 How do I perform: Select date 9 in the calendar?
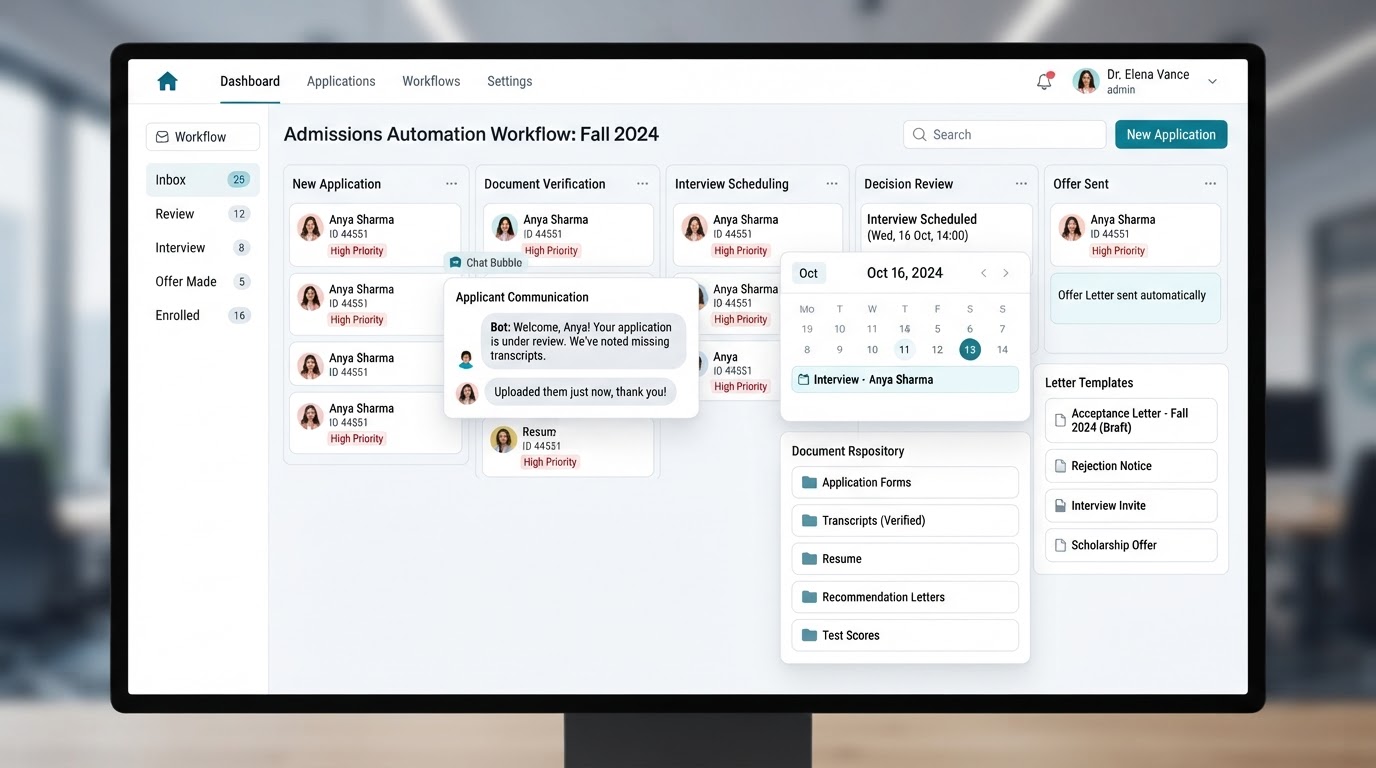840,350
